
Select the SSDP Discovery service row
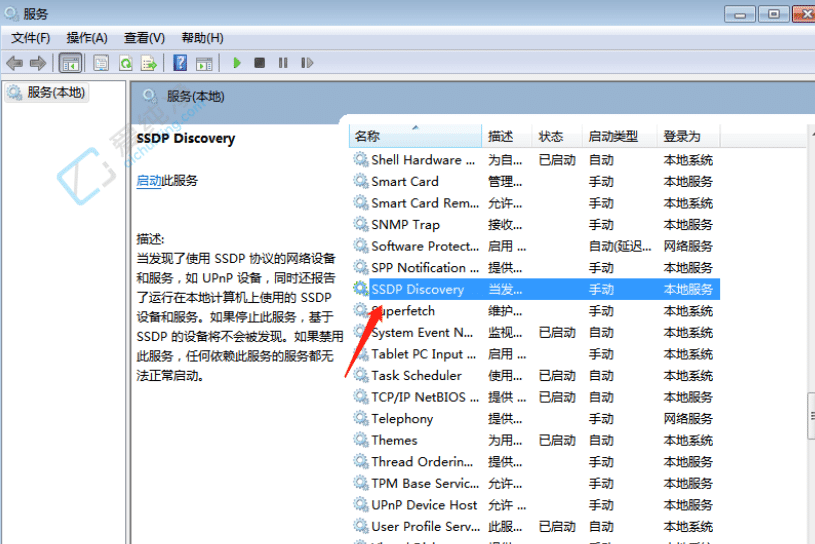(535, 289)
